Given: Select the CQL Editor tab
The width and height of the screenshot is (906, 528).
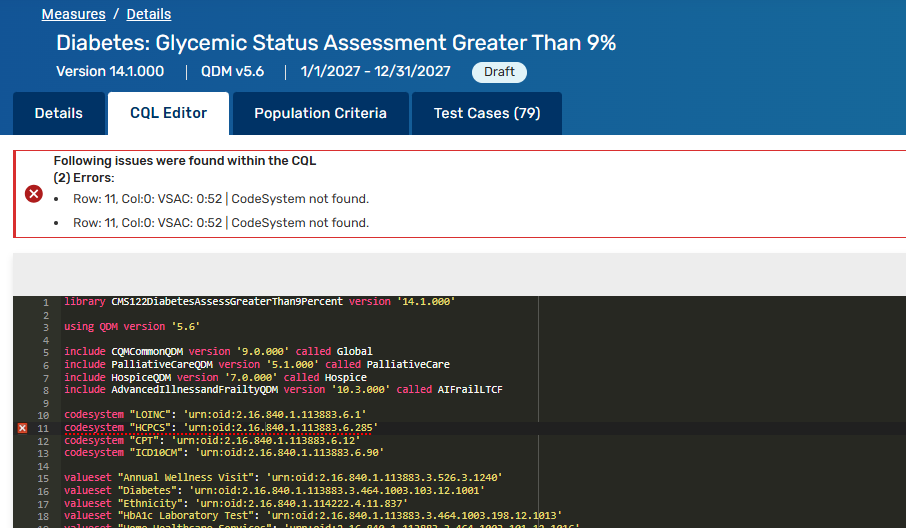Looking at the screenshot, I should (x=168, y=113).
